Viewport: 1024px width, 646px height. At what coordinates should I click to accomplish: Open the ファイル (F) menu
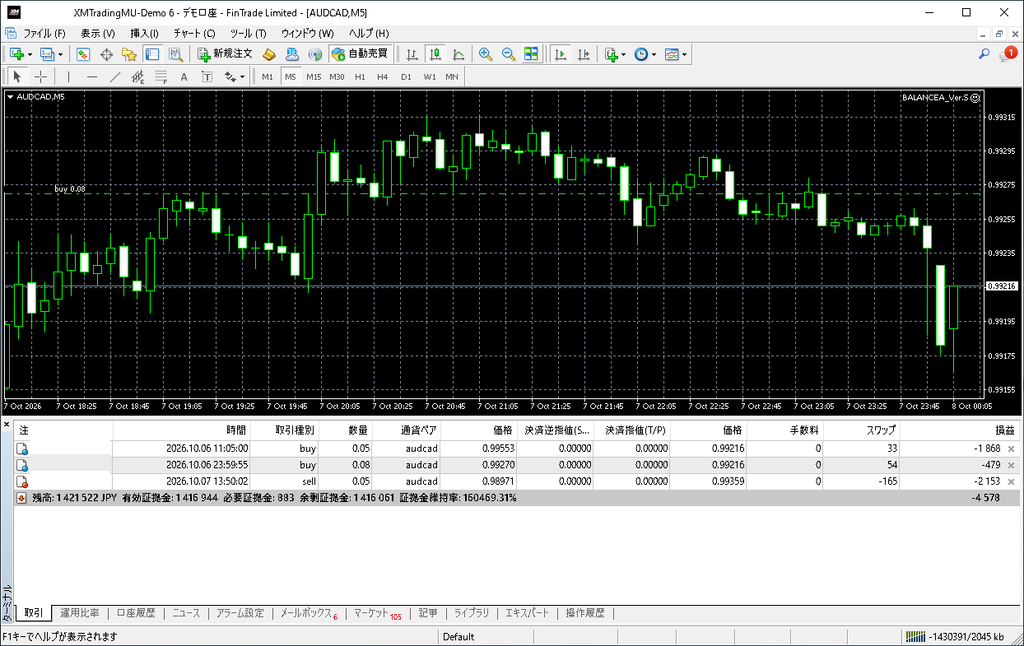click(x=44, y=33)
